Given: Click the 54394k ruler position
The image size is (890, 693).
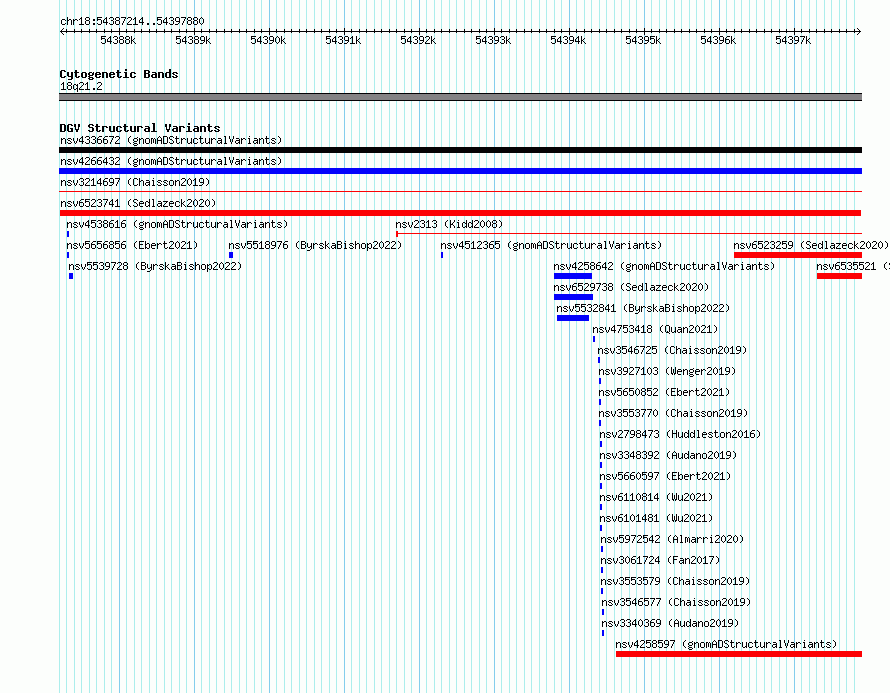Looking at the screenshot, I should (568, 40).
